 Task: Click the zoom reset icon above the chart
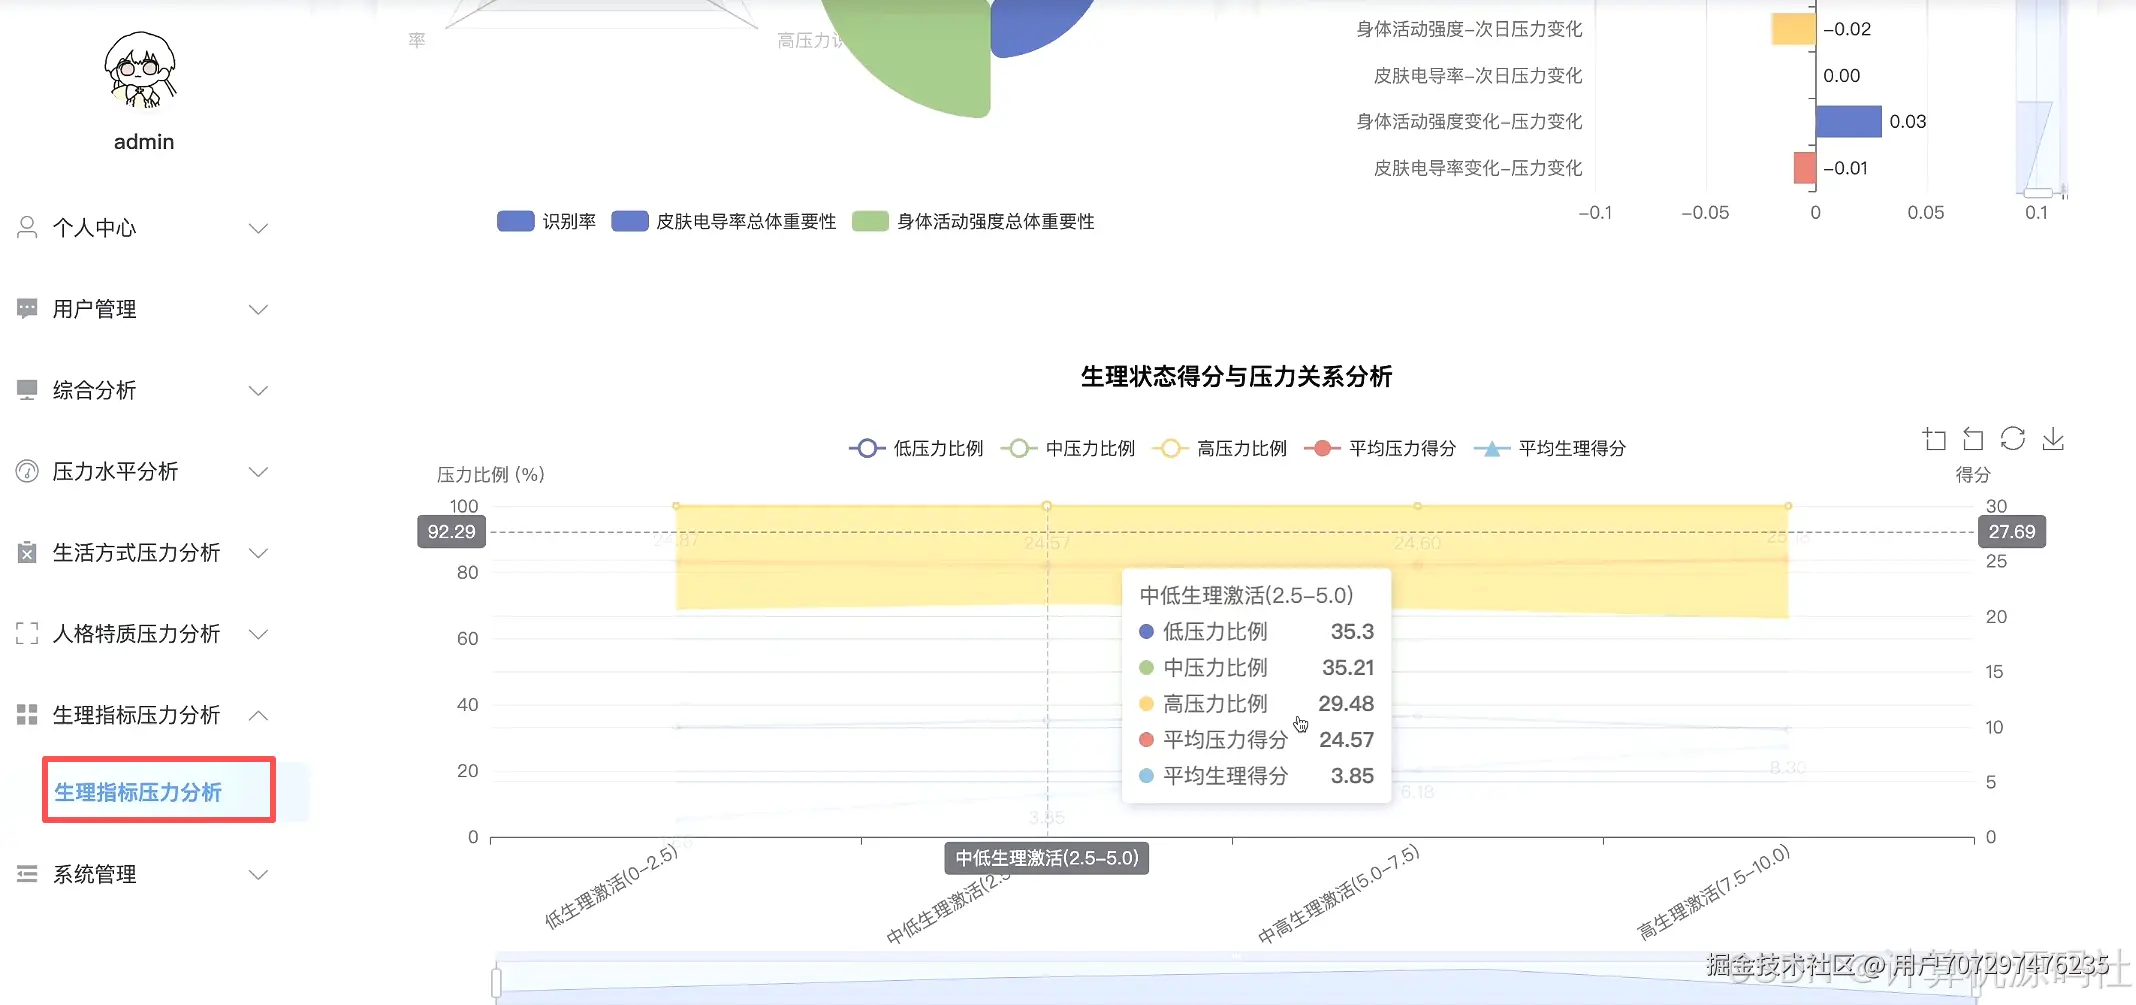tap(1973, 438)
